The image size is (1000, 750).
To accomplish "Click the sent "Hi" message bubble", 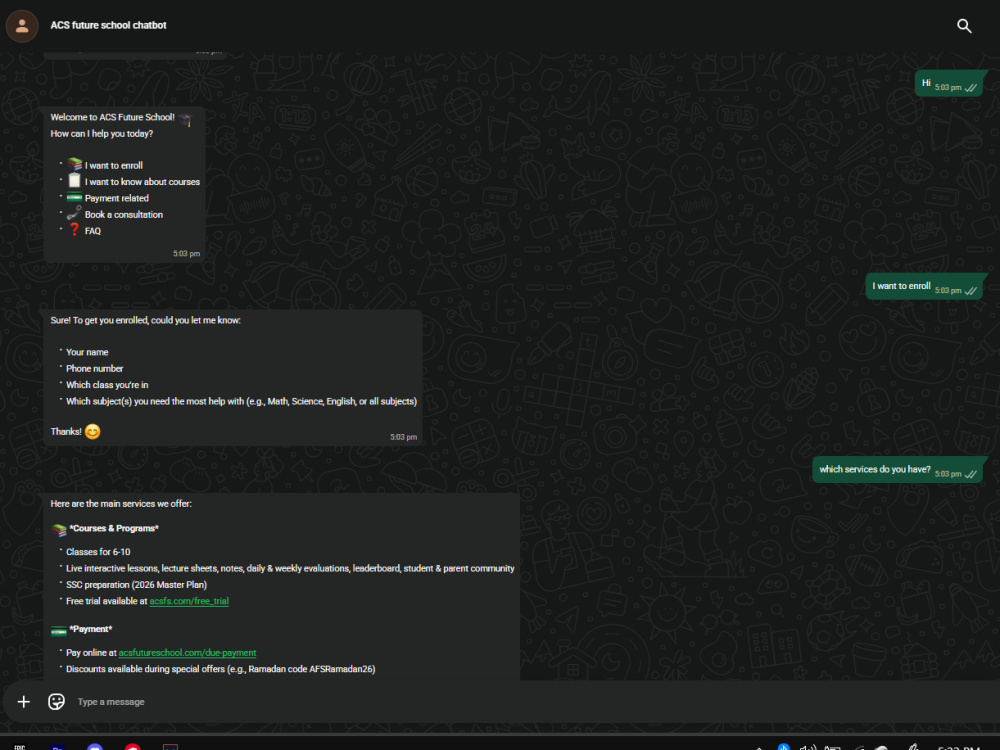I will pyautogui.click(x=949, y=84).
